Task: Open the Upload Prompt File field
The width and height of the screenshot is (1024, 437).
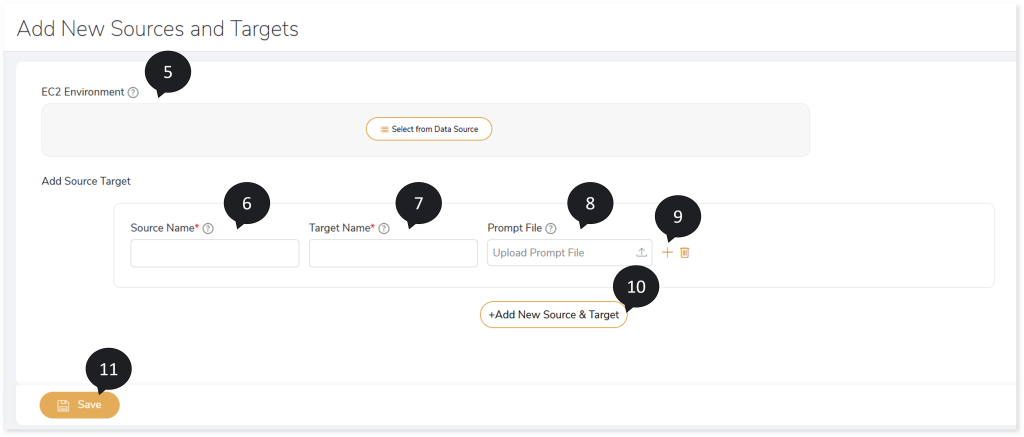Action: click(x=569, y=253)
